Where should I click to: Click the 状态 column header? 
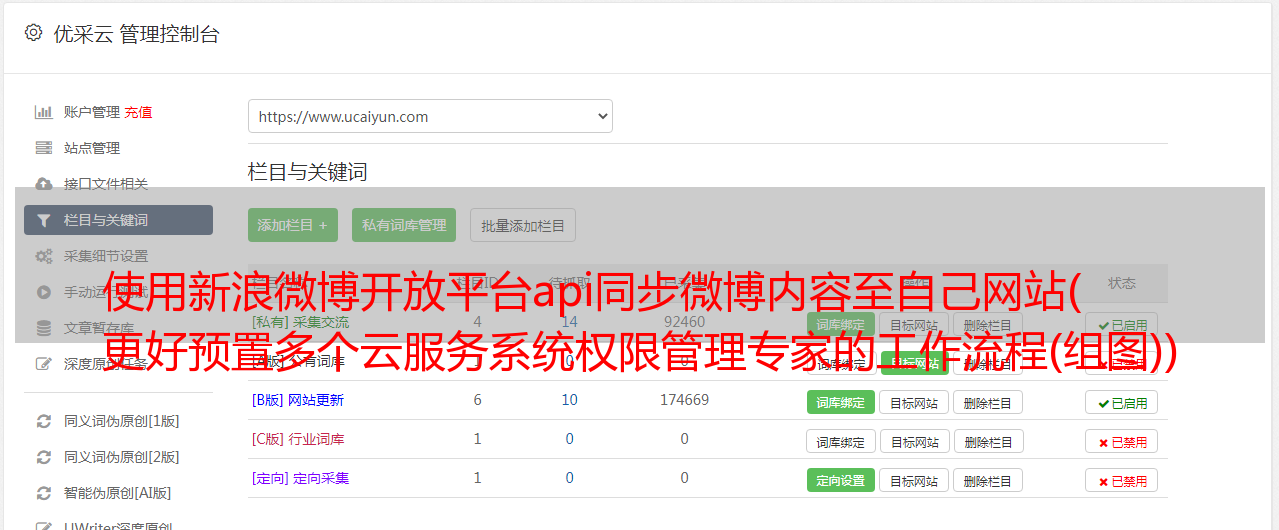click(1122, 283)
